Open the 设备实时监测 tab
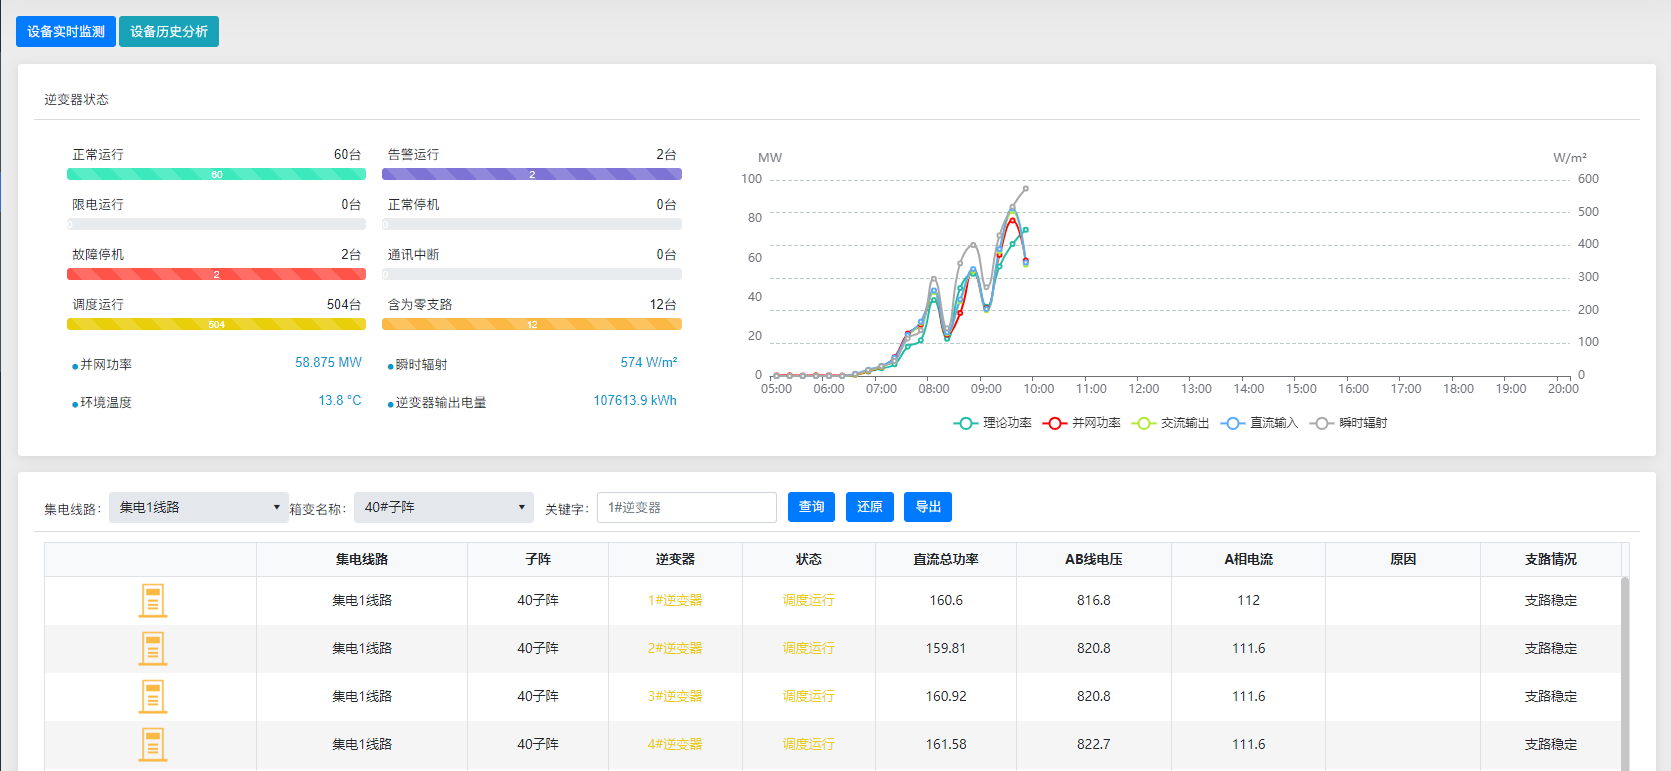Screen dimensions: 1671x771 point(66,31)
